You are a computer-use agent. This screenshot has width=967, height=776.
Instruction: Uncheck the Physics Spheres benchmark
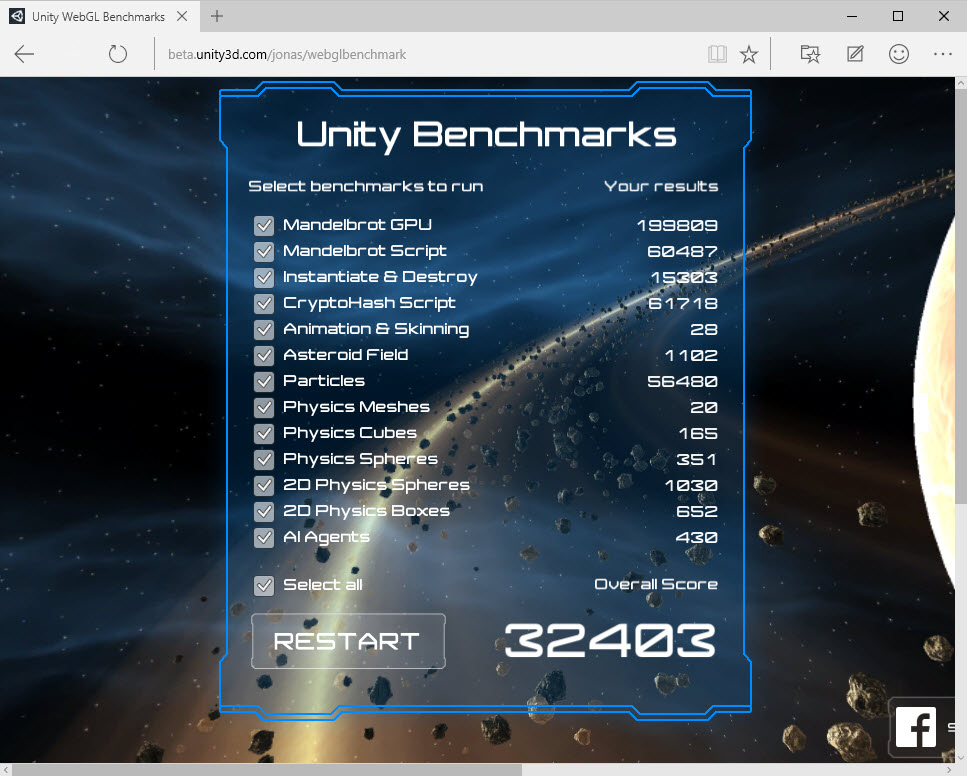tap(264, 460)
